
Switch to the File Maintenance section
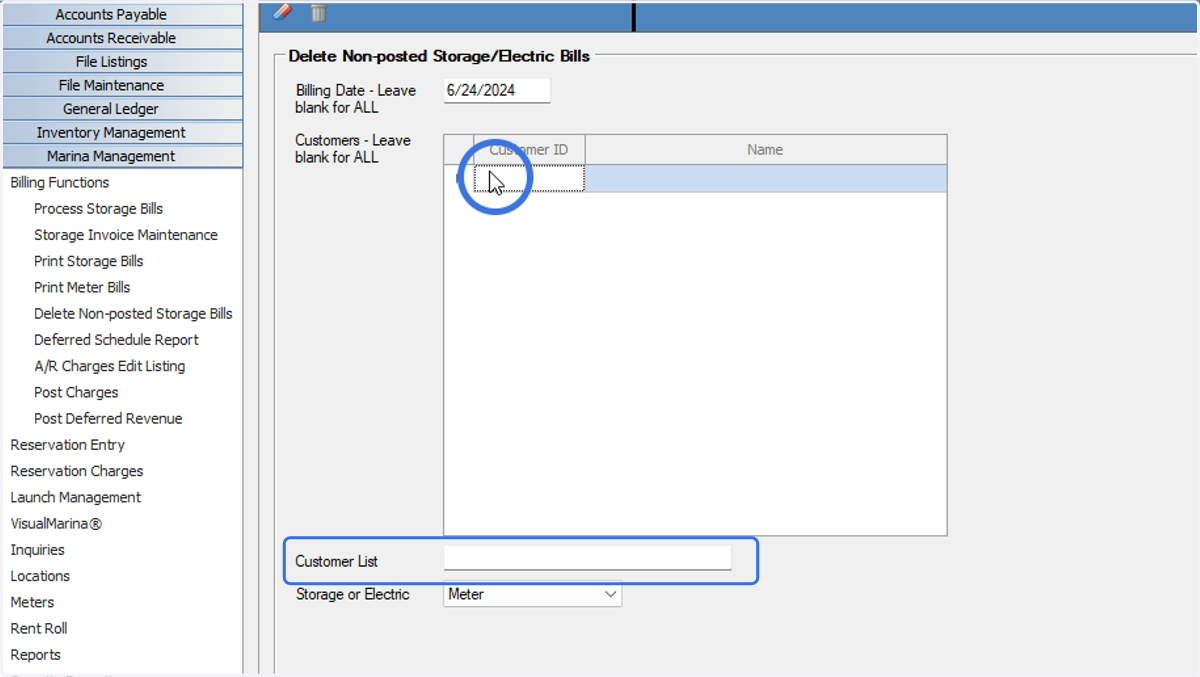coord(122,85)
